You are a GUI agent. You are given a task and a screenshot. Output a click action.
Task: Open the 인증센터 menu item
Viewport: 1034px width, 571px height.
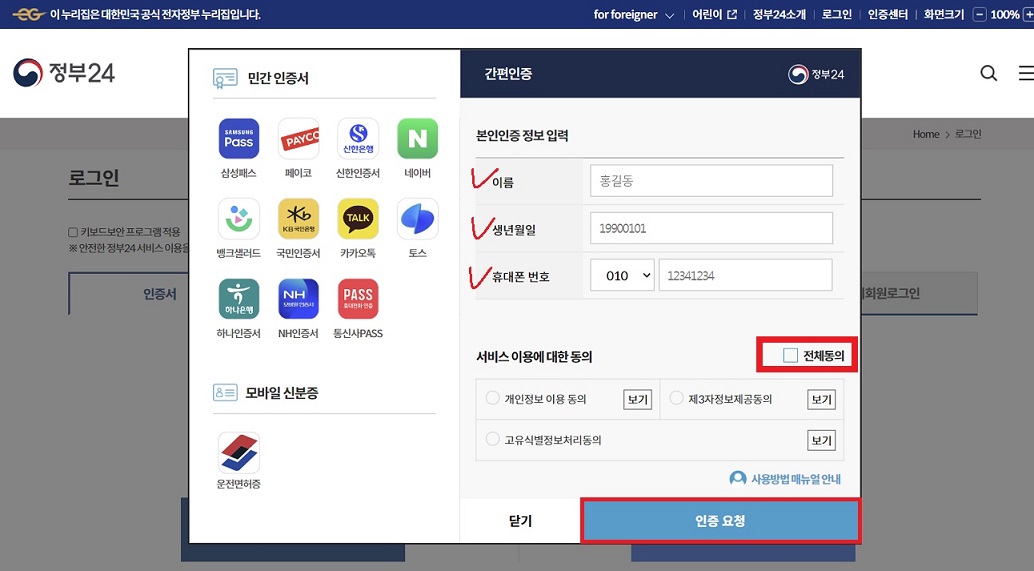(888, 15)
